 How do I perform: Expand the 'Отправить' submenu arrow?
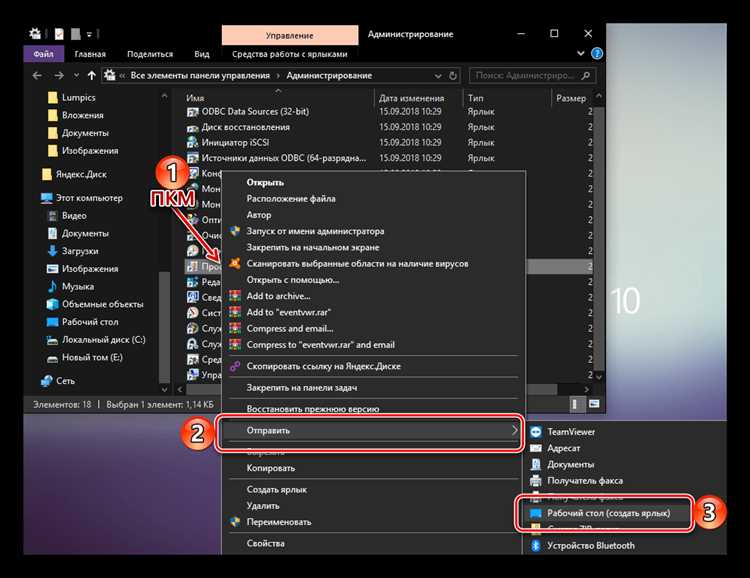pos(515,430)
